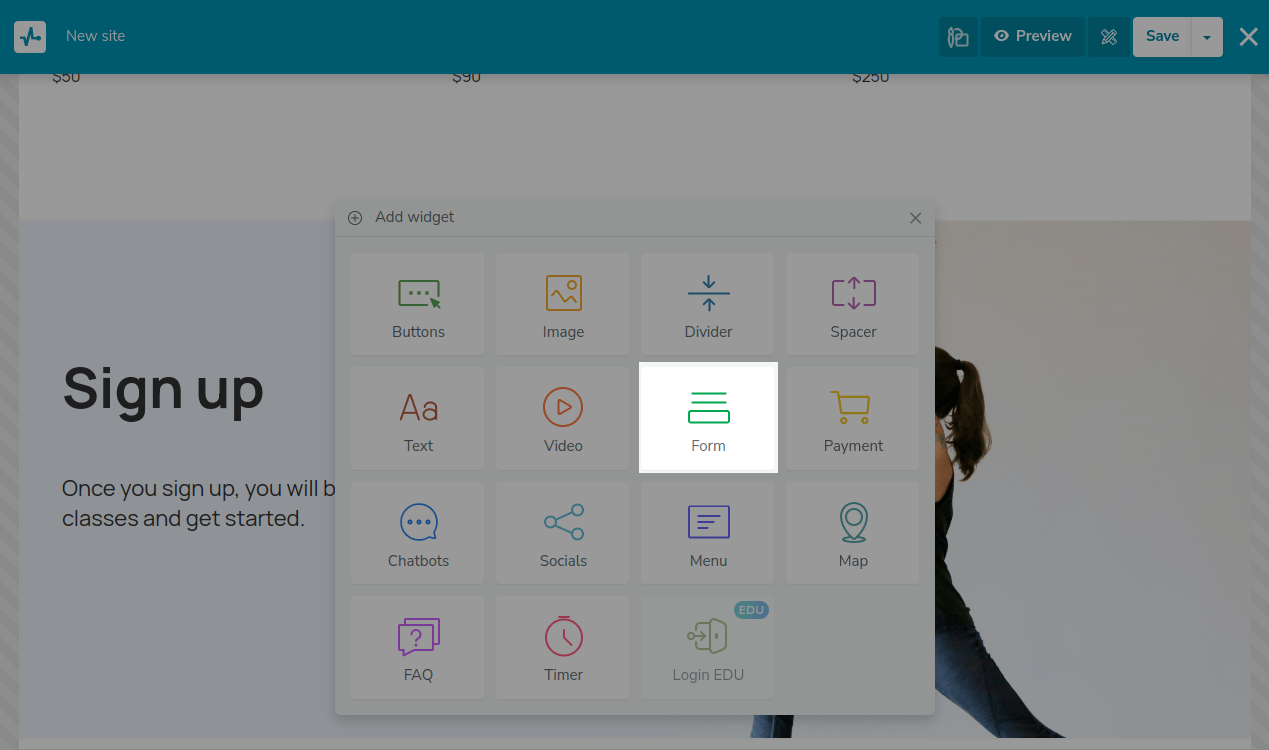1269x750 pixels.
Task: Insert the FAQ widget
Action: pyautogui.click(x=418, y=647)
